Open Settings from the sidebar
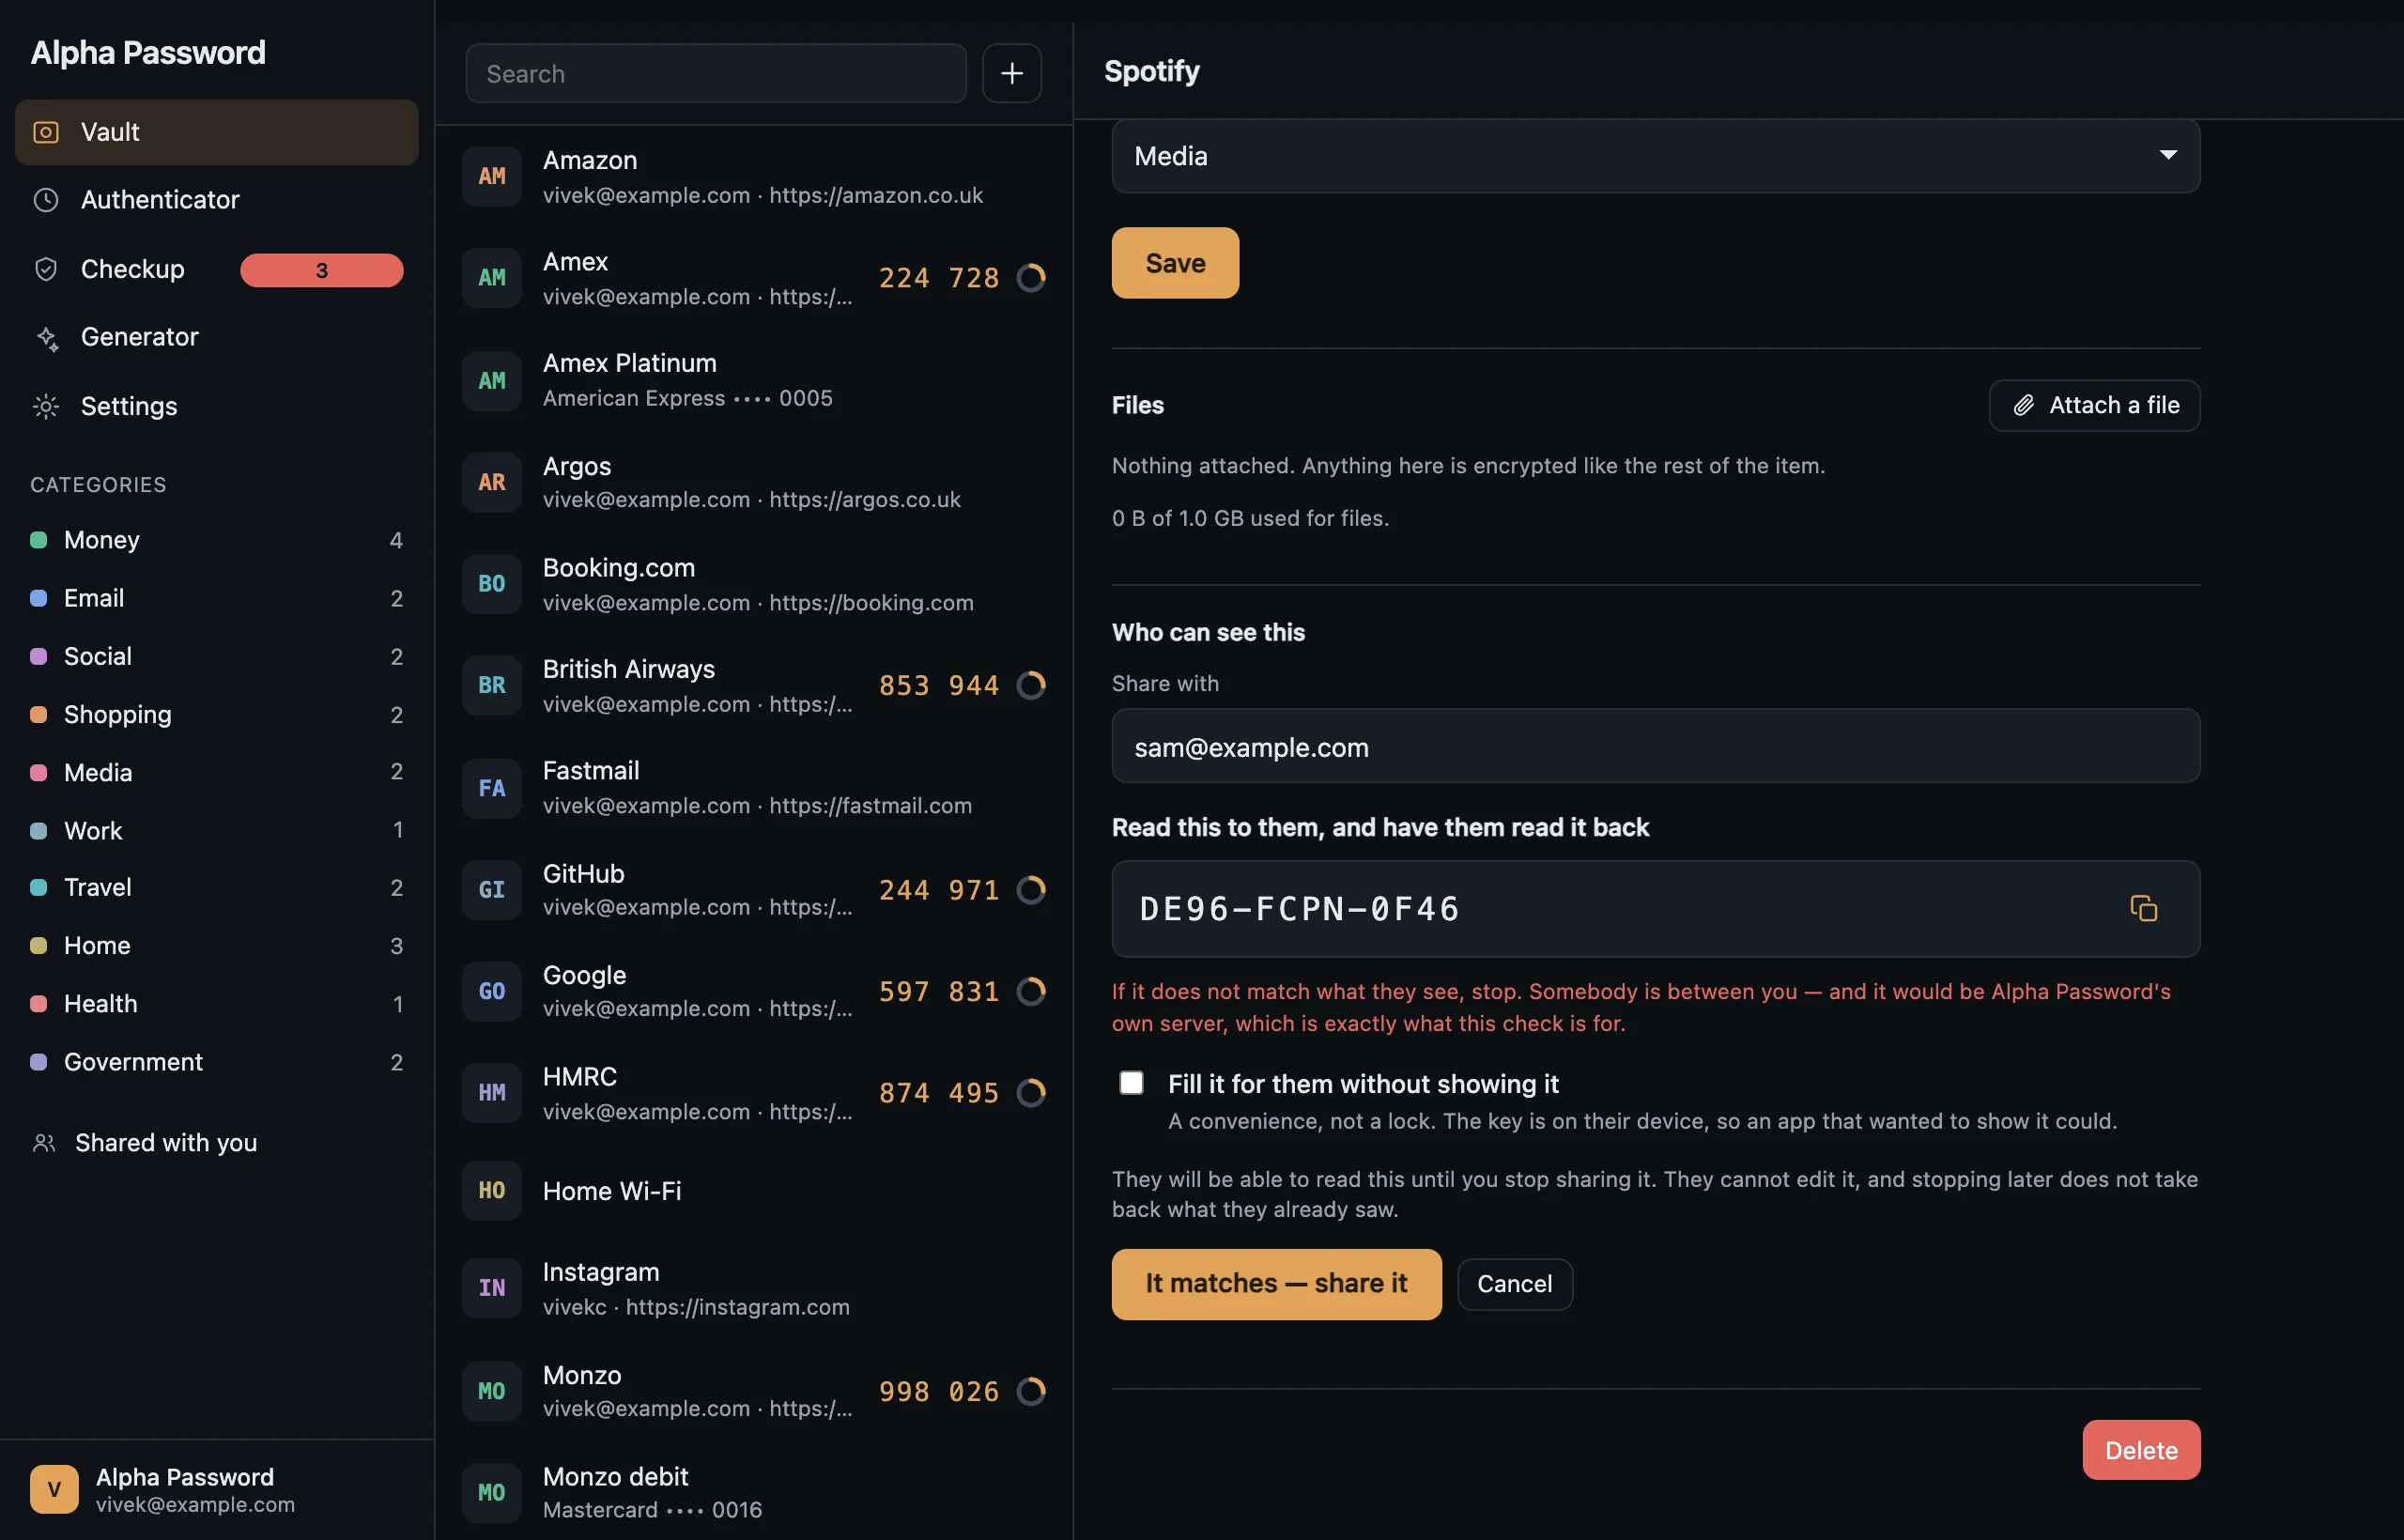Image resolution: width=2404 pixels, height=1540 pixels. 216,406
